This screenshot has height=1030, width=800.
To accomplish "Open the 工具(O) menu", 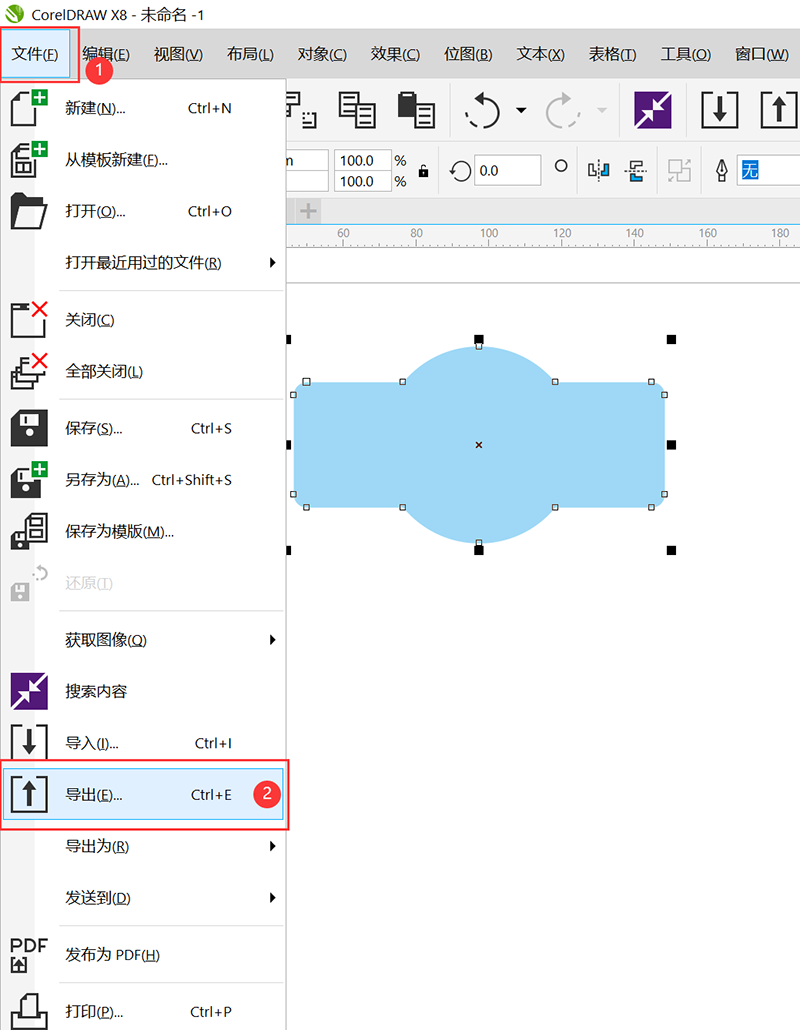I will pos(686,54).
